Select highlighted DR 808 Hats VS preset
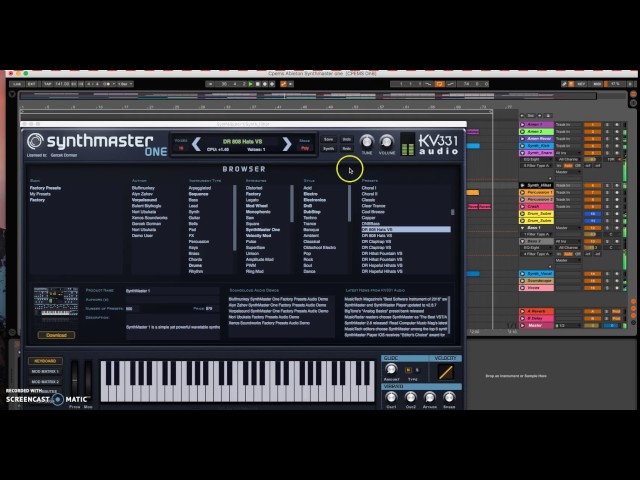640x480 pixels. 406,230
